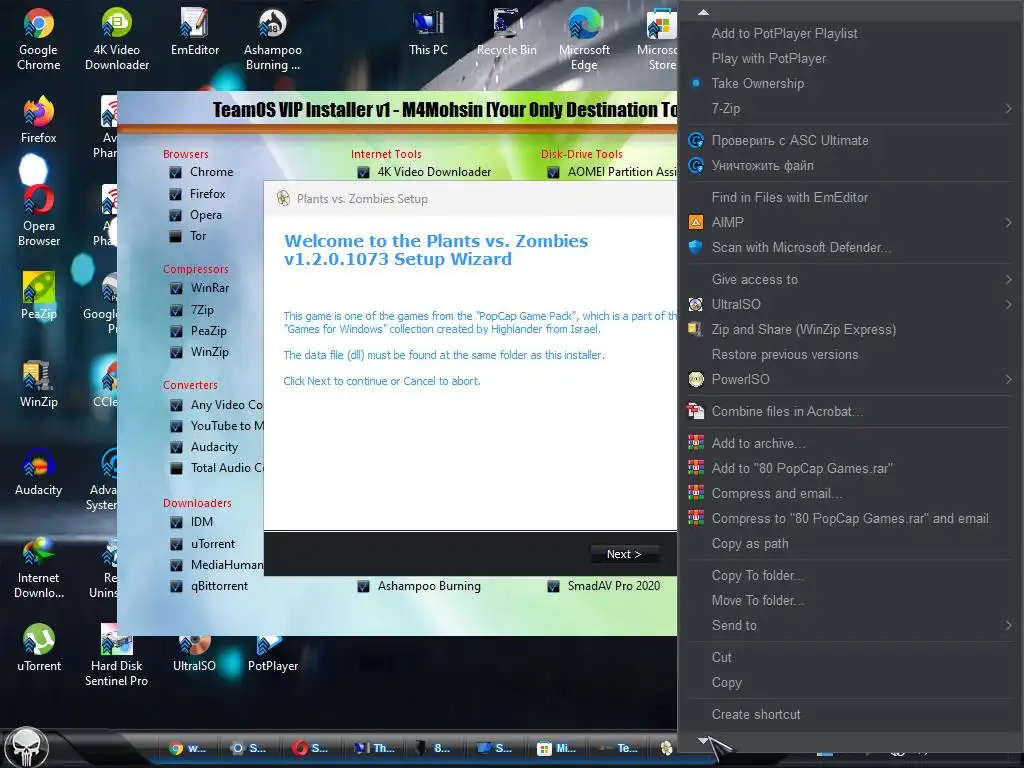Click the Plants vs. Zombies Setup title bar
Screen dimensions: 1024x768
(470, 199)
